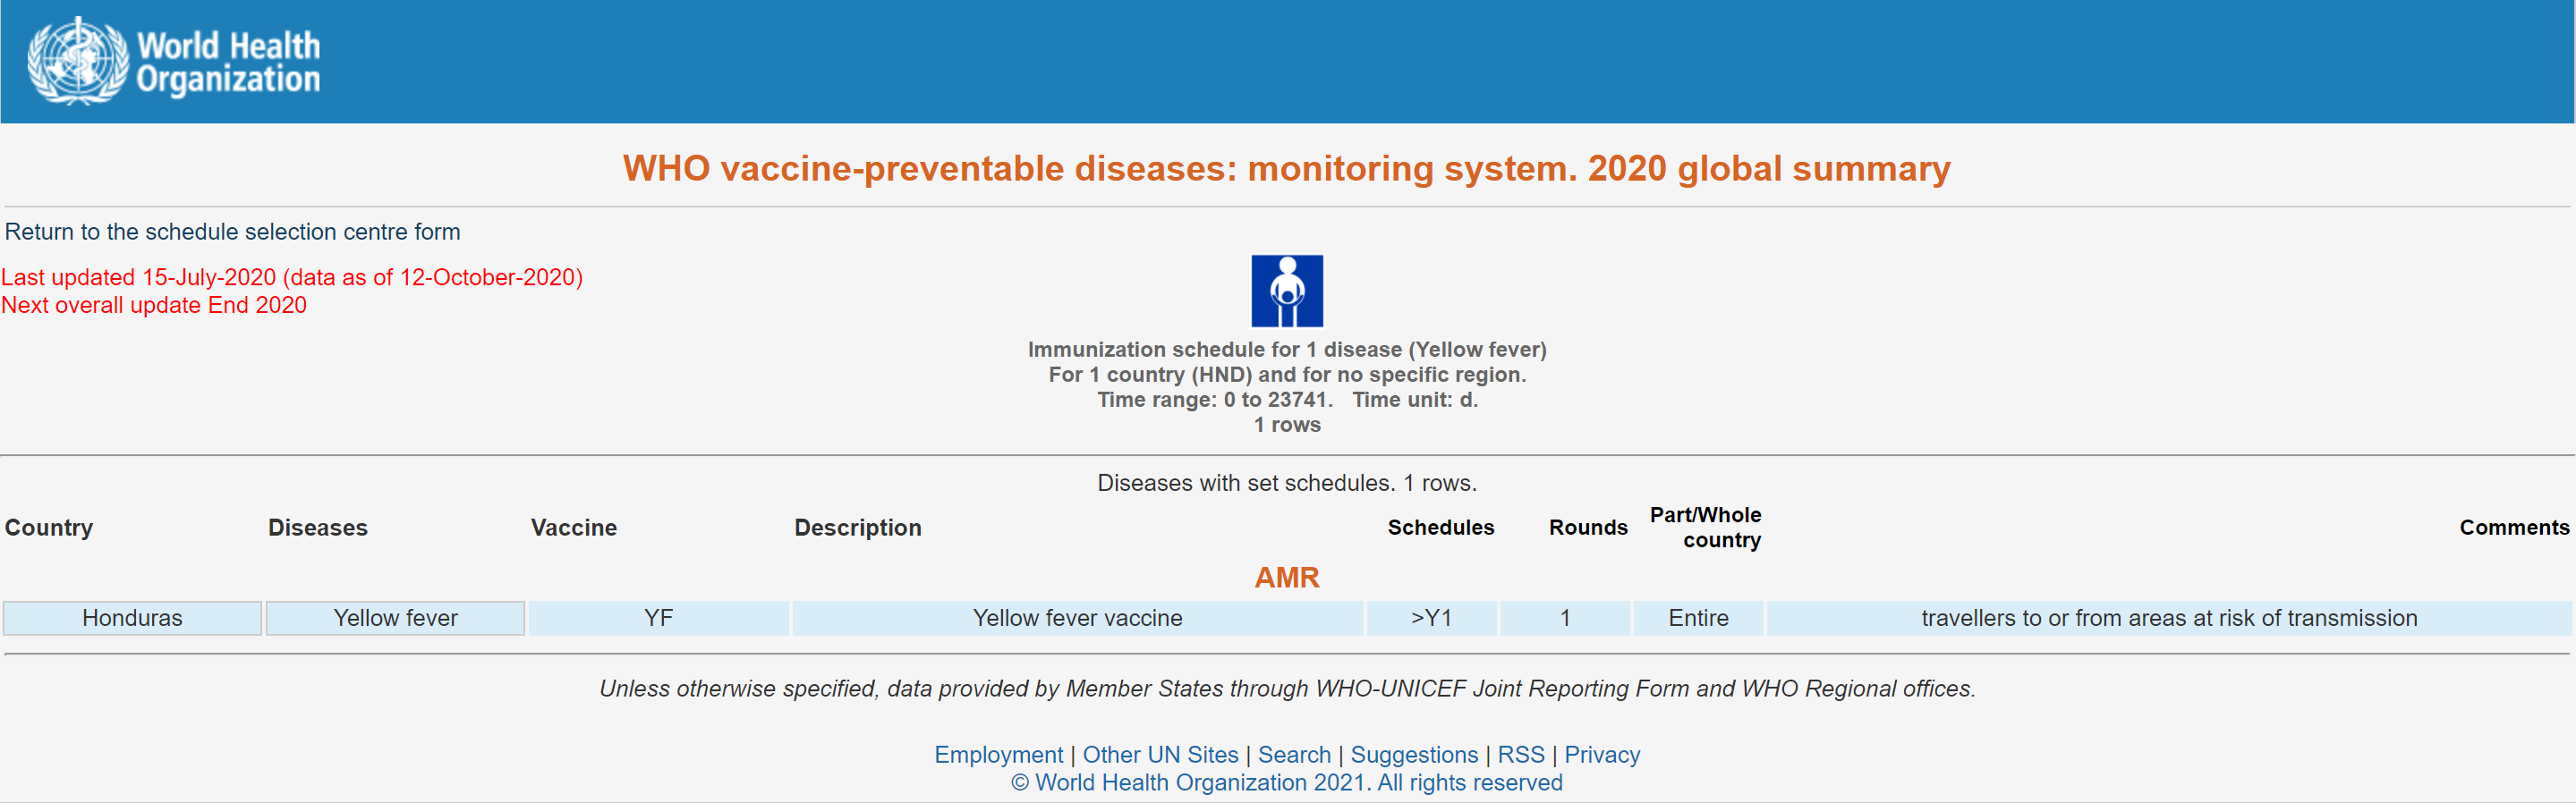This screenshot has height=803, width=2576.
Task: Click the Description column header
Action: [x=858, y=528]
